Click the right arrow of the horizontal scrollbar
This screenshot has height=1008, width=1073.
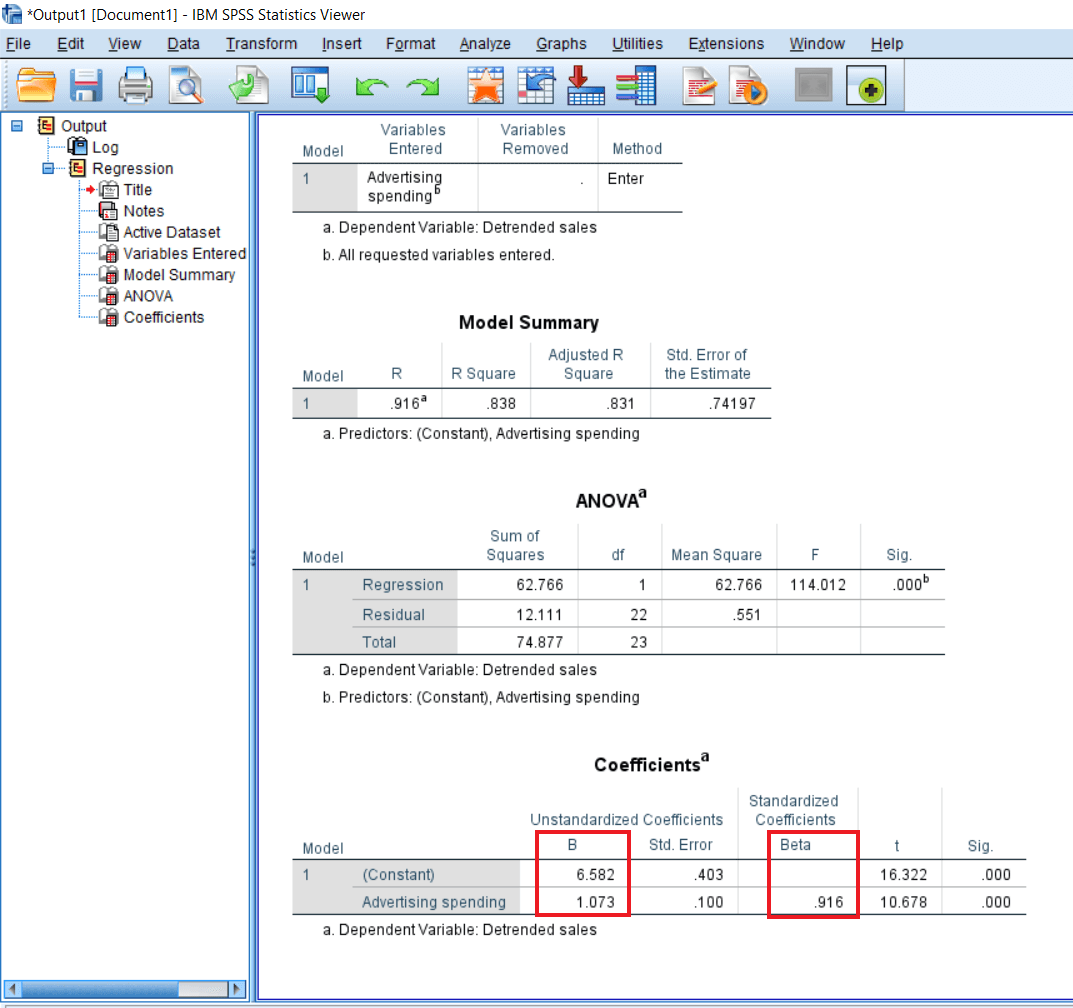pos(237,988)
